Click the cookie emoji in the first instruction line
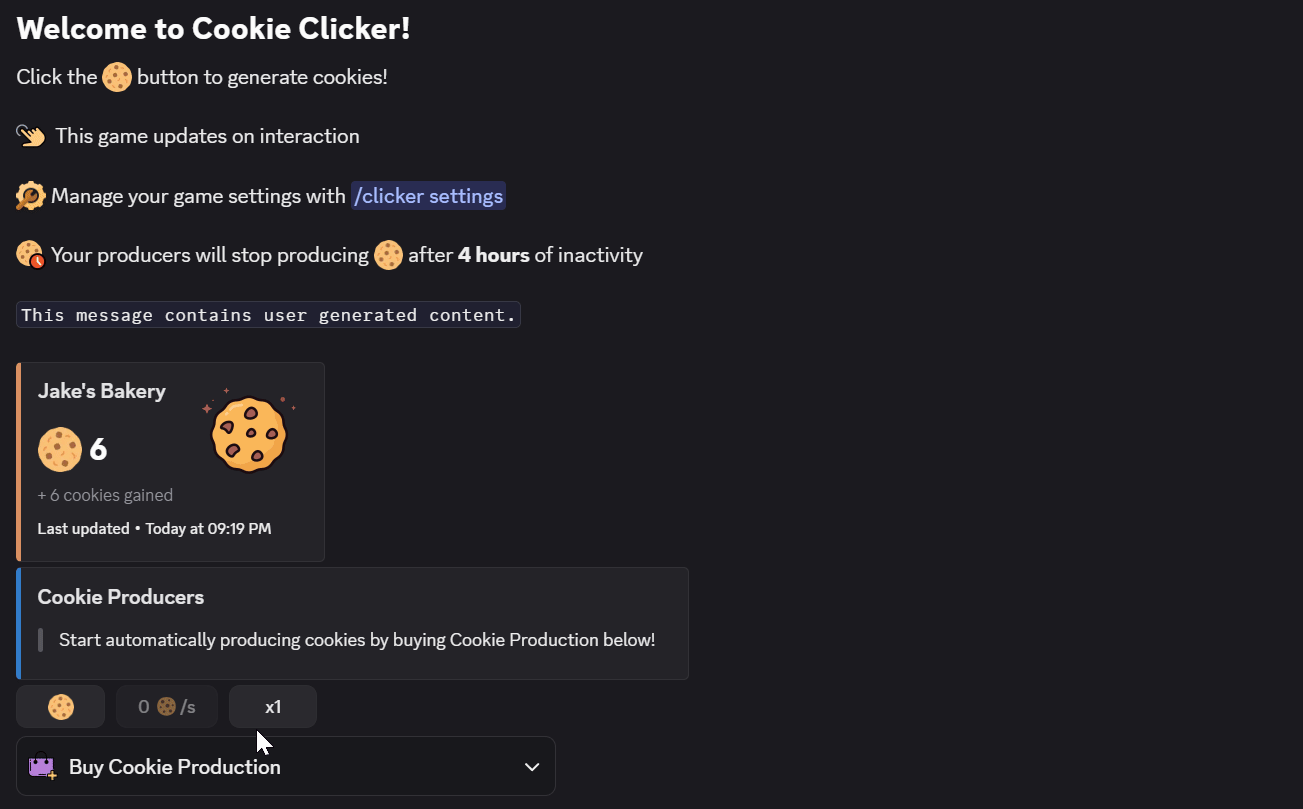Image resolution: width=1303 pixels, height=809 pixels. (x=117, y=77)
